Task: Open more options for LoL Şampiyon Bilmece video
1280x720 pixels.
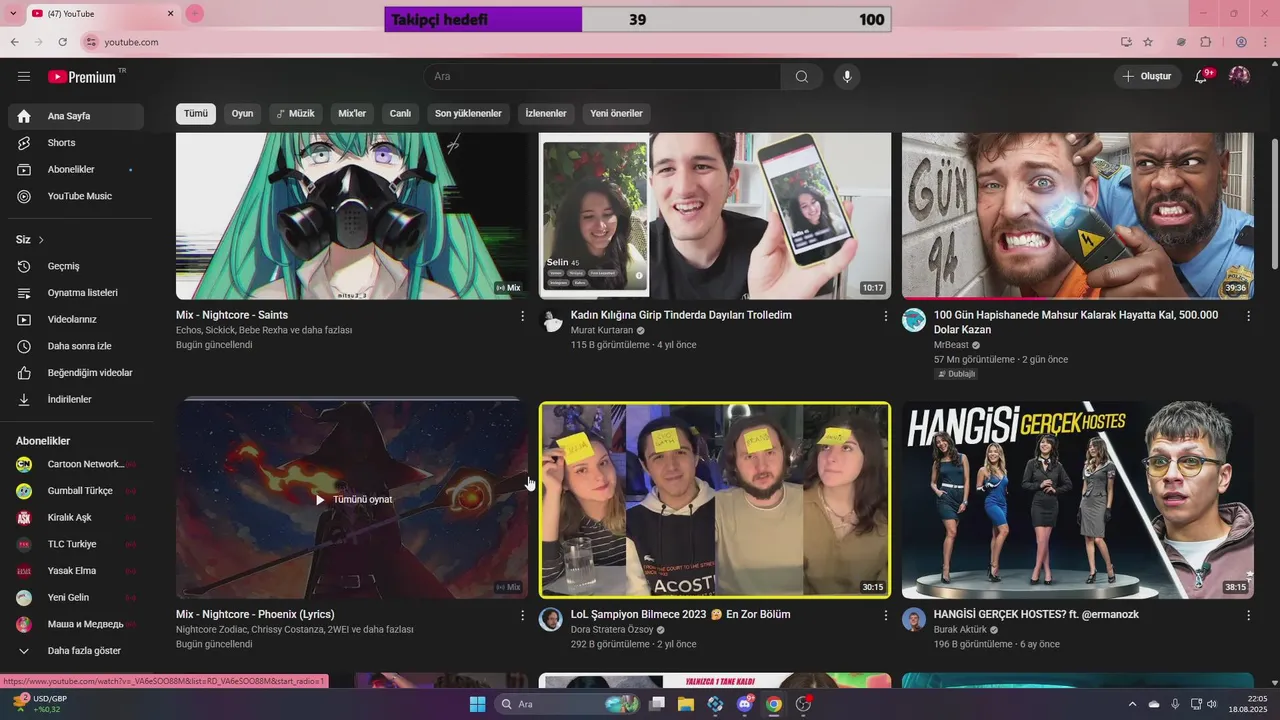Action: pos(885,616)
